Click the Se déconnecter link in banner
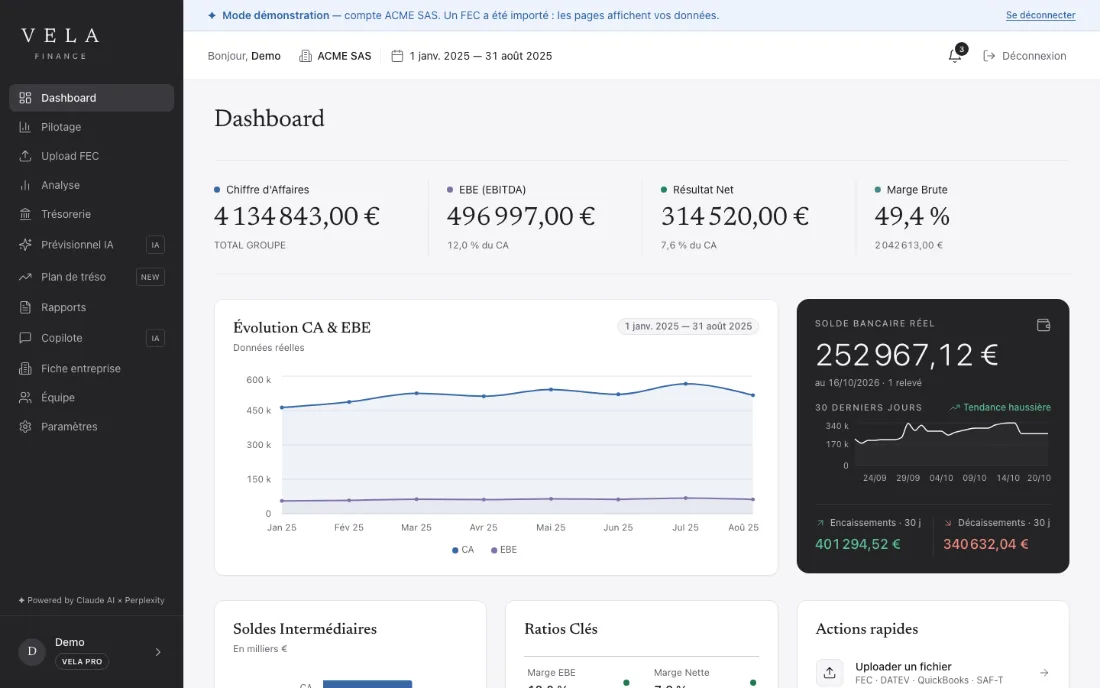Viewport: 1100px width, 688px height. click(x=1040, y=15)
